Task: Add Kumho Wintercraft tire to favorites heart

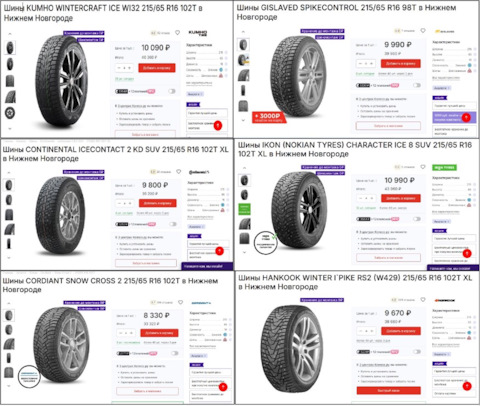Action: click(x=177, y=33)
